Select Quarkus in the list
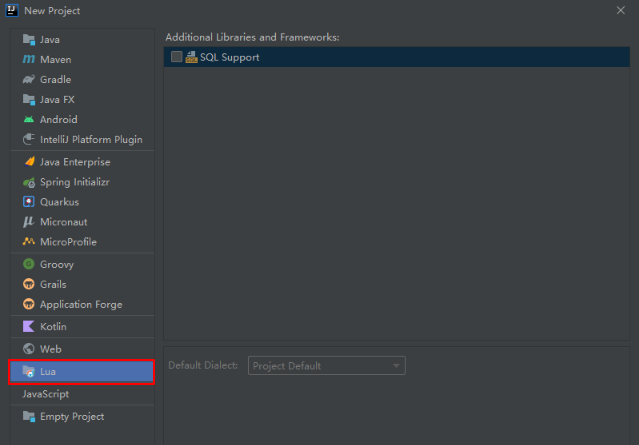 59,202
